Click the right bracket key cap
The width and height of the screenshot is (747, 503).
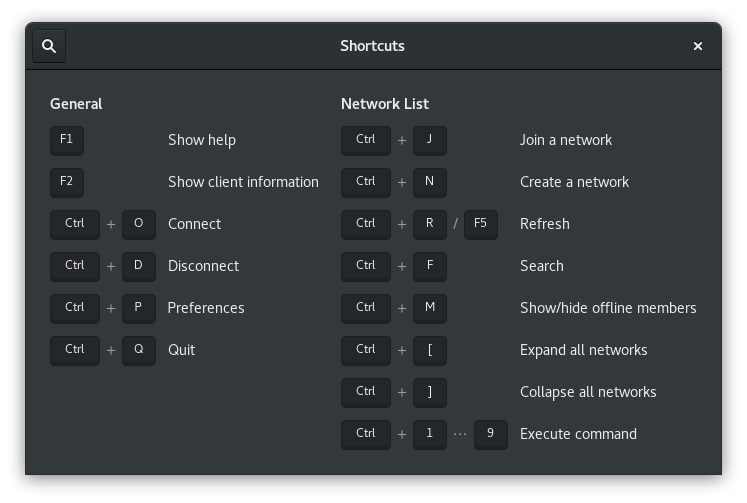(429, 392)
